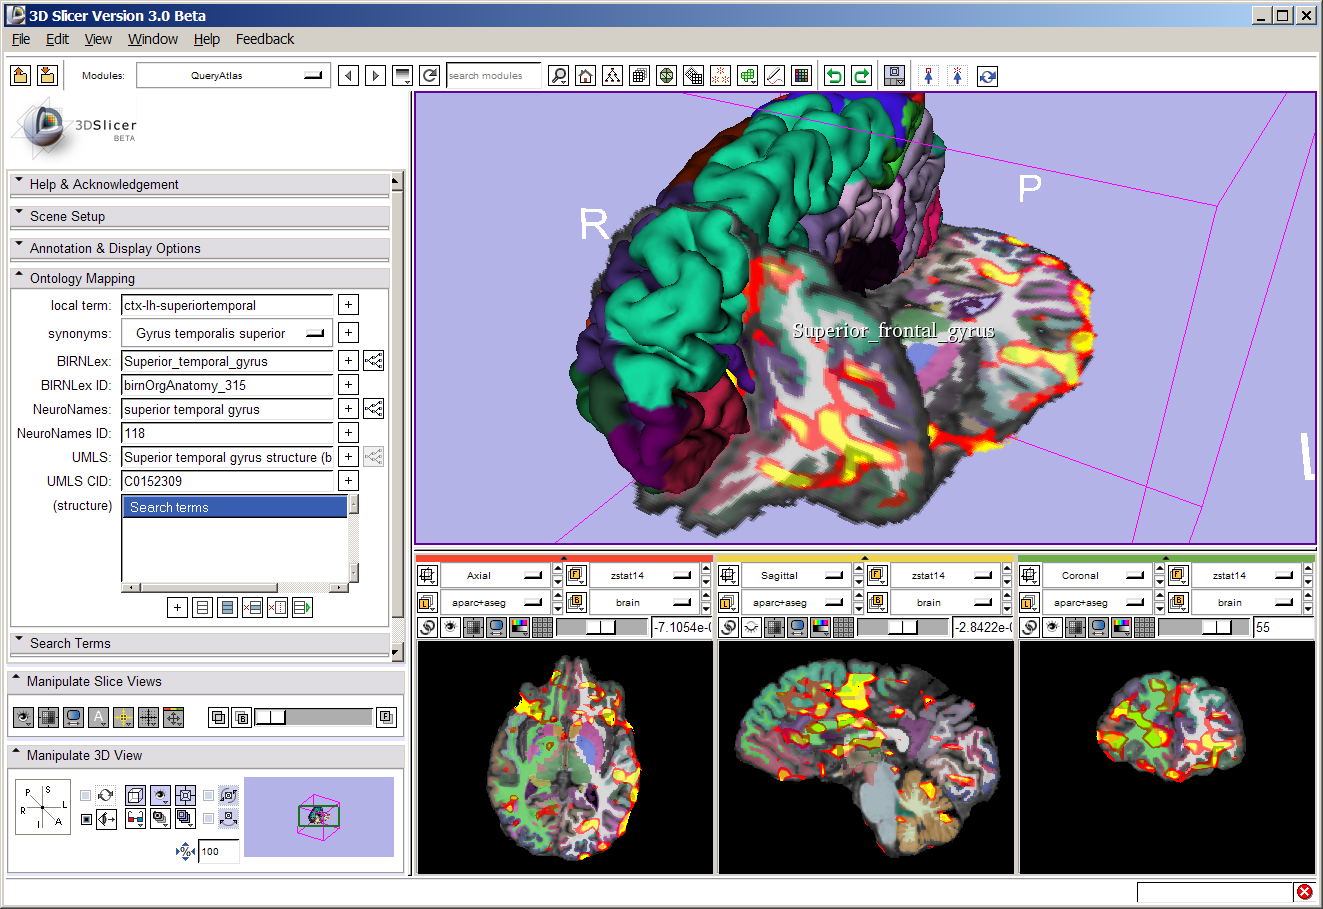Click the home module icon in toolbar

pyautogui.click(x=586, y=76)
